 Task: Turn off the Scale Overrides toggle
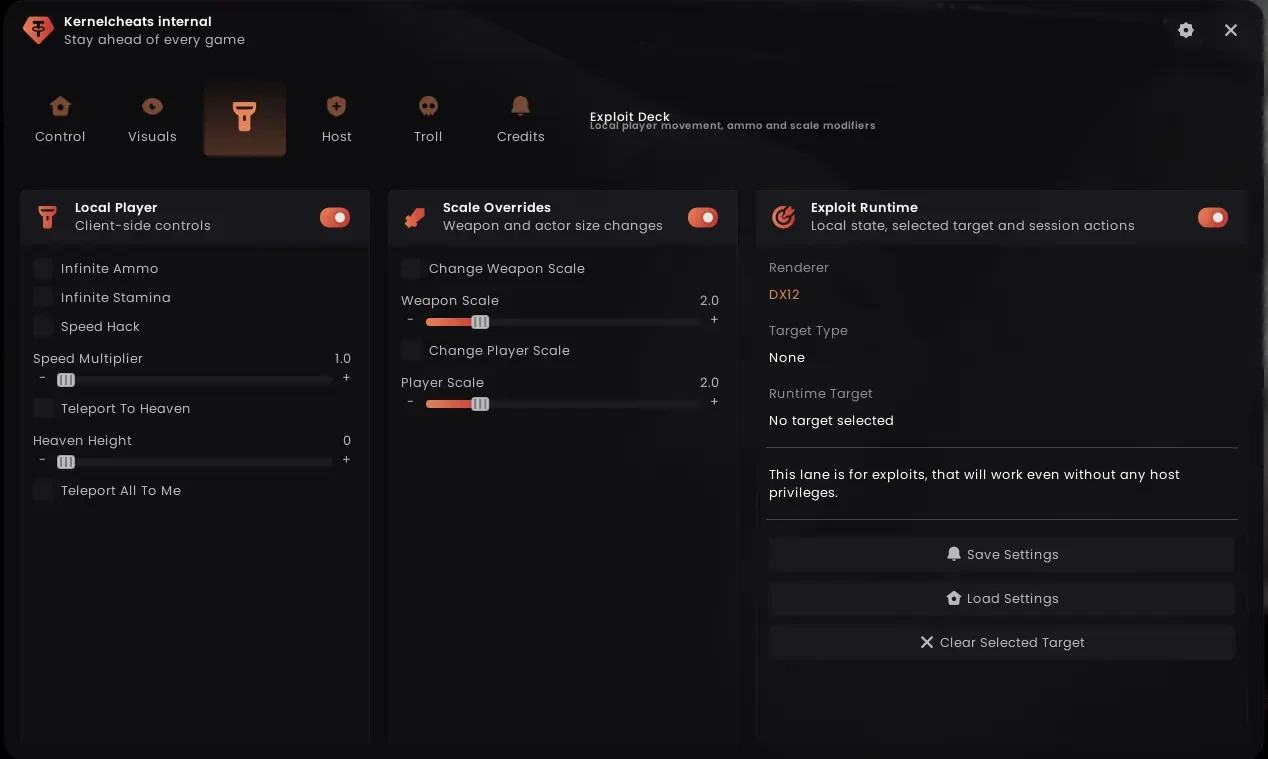703,217
